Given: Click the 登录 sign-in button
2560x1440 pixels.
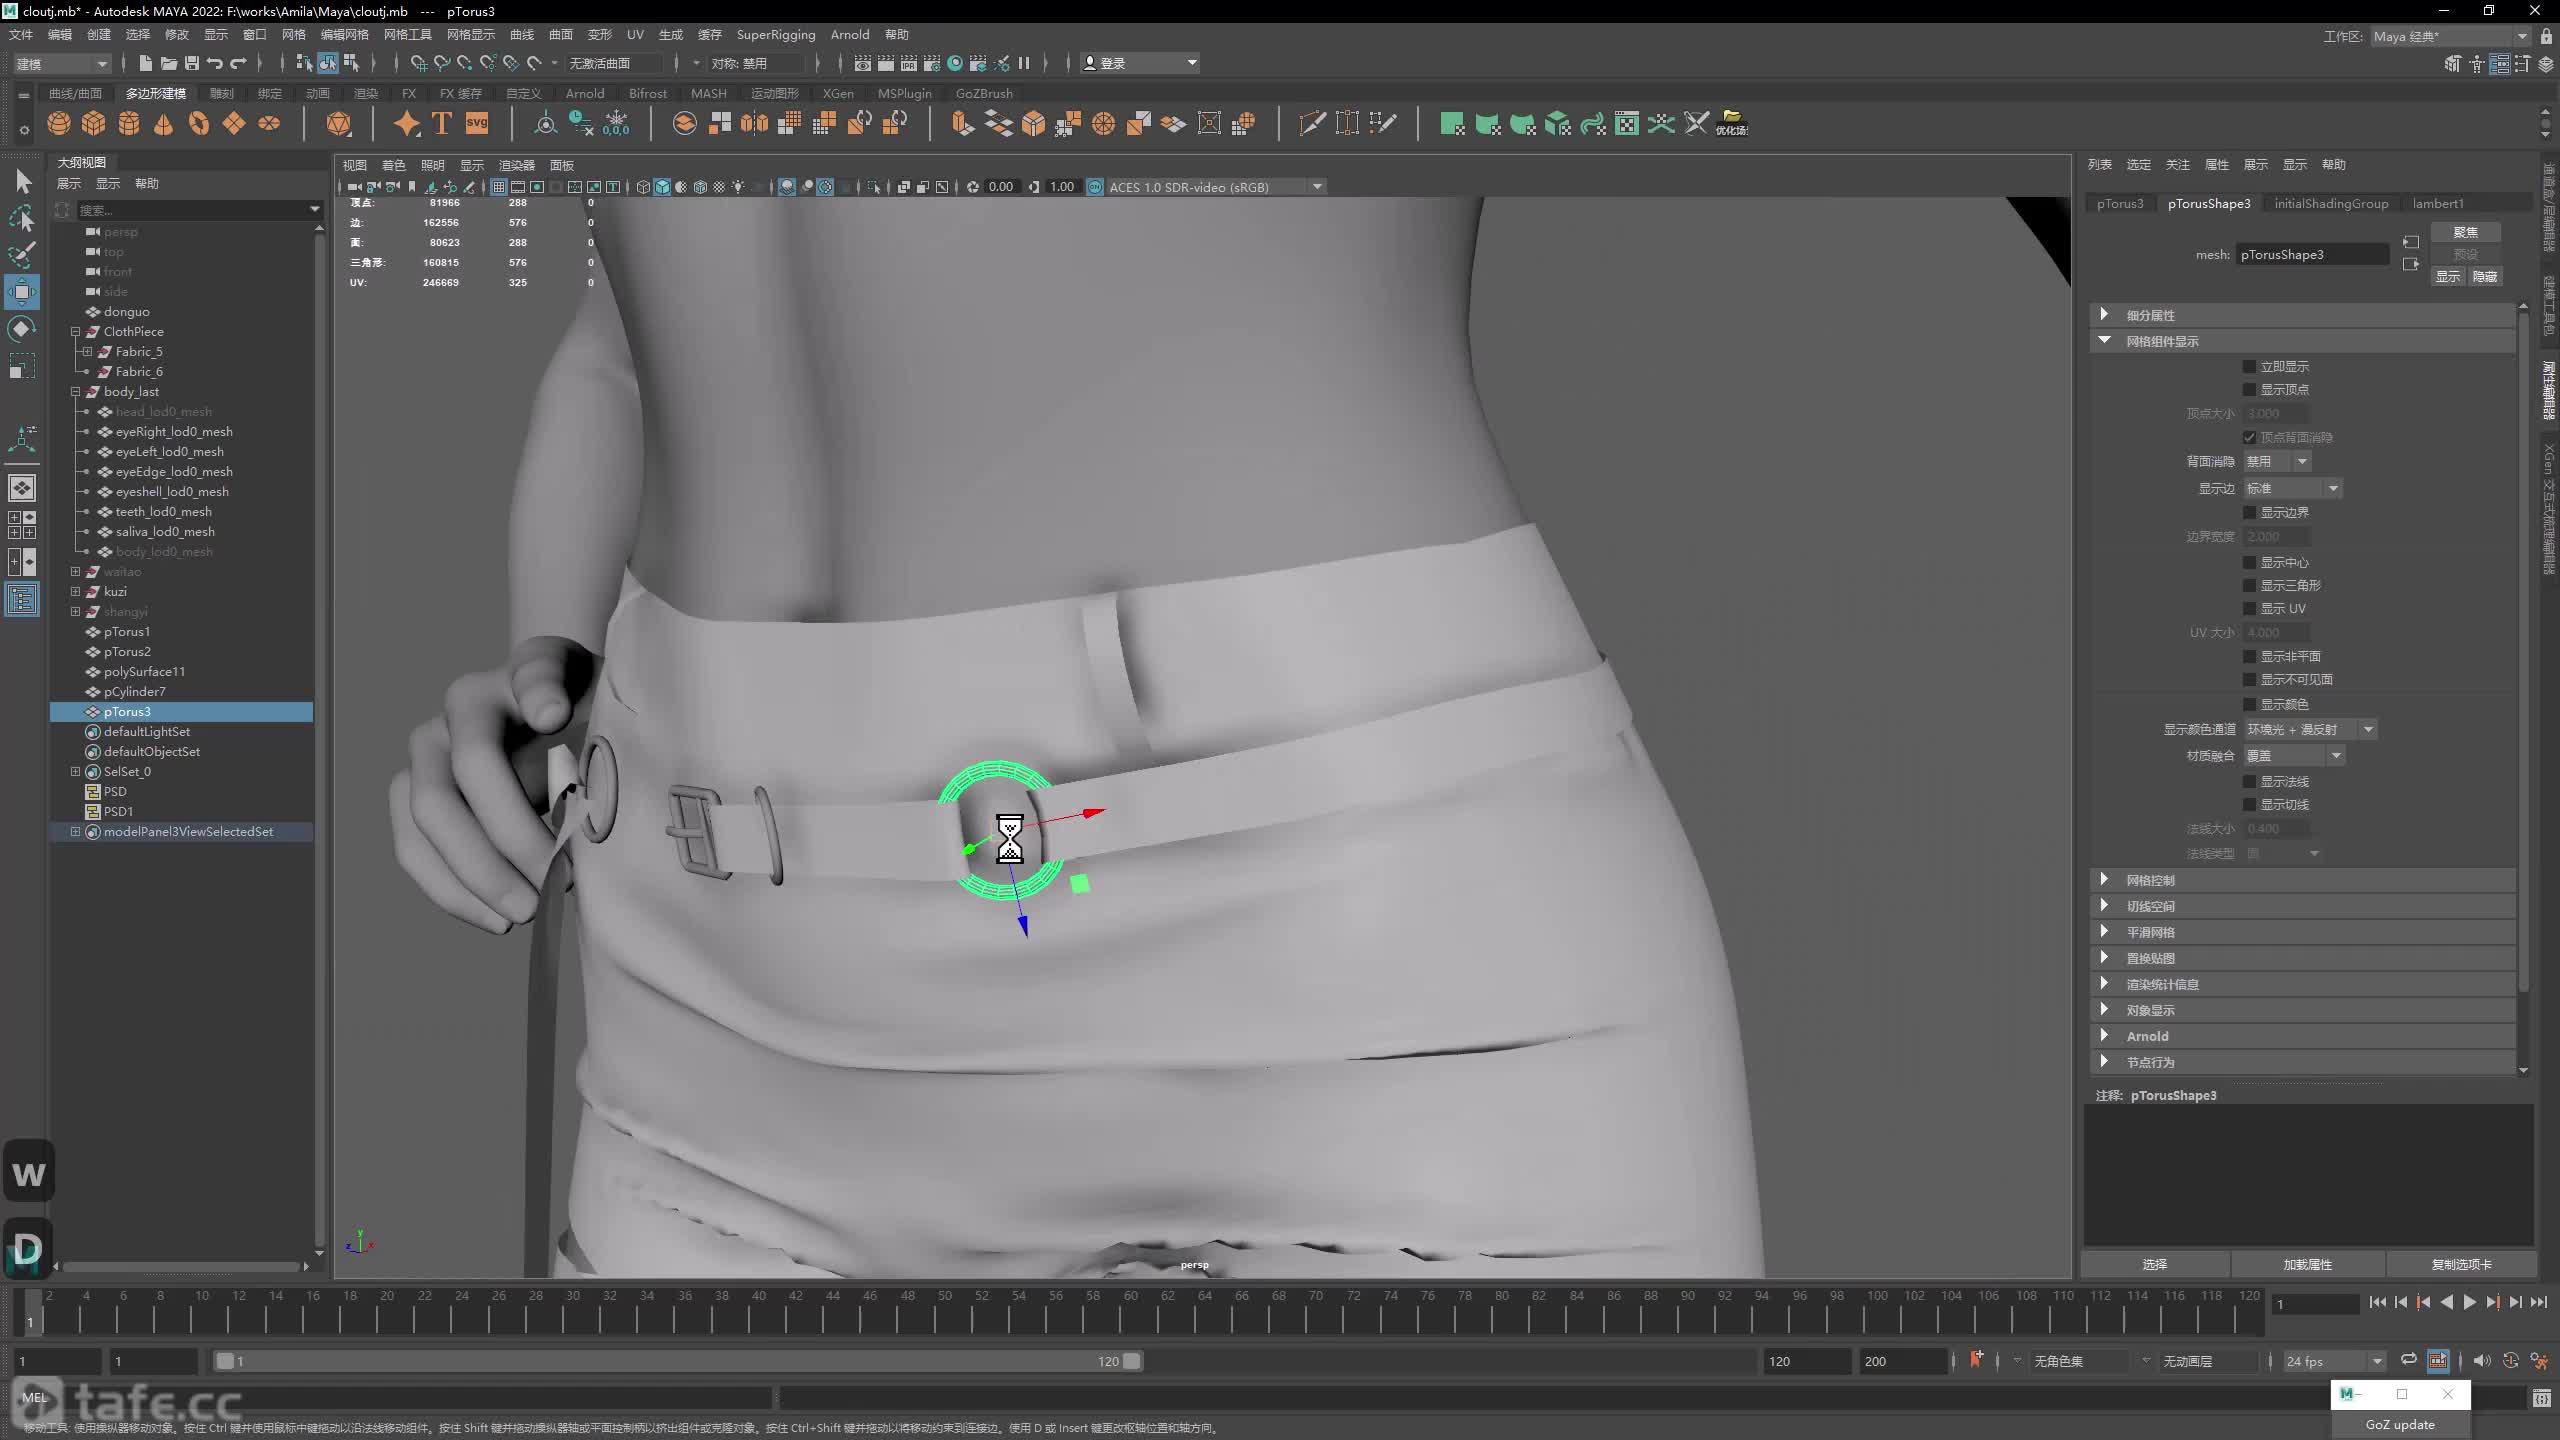Looking at the screenshot, I should click(x=1140, y=63).
